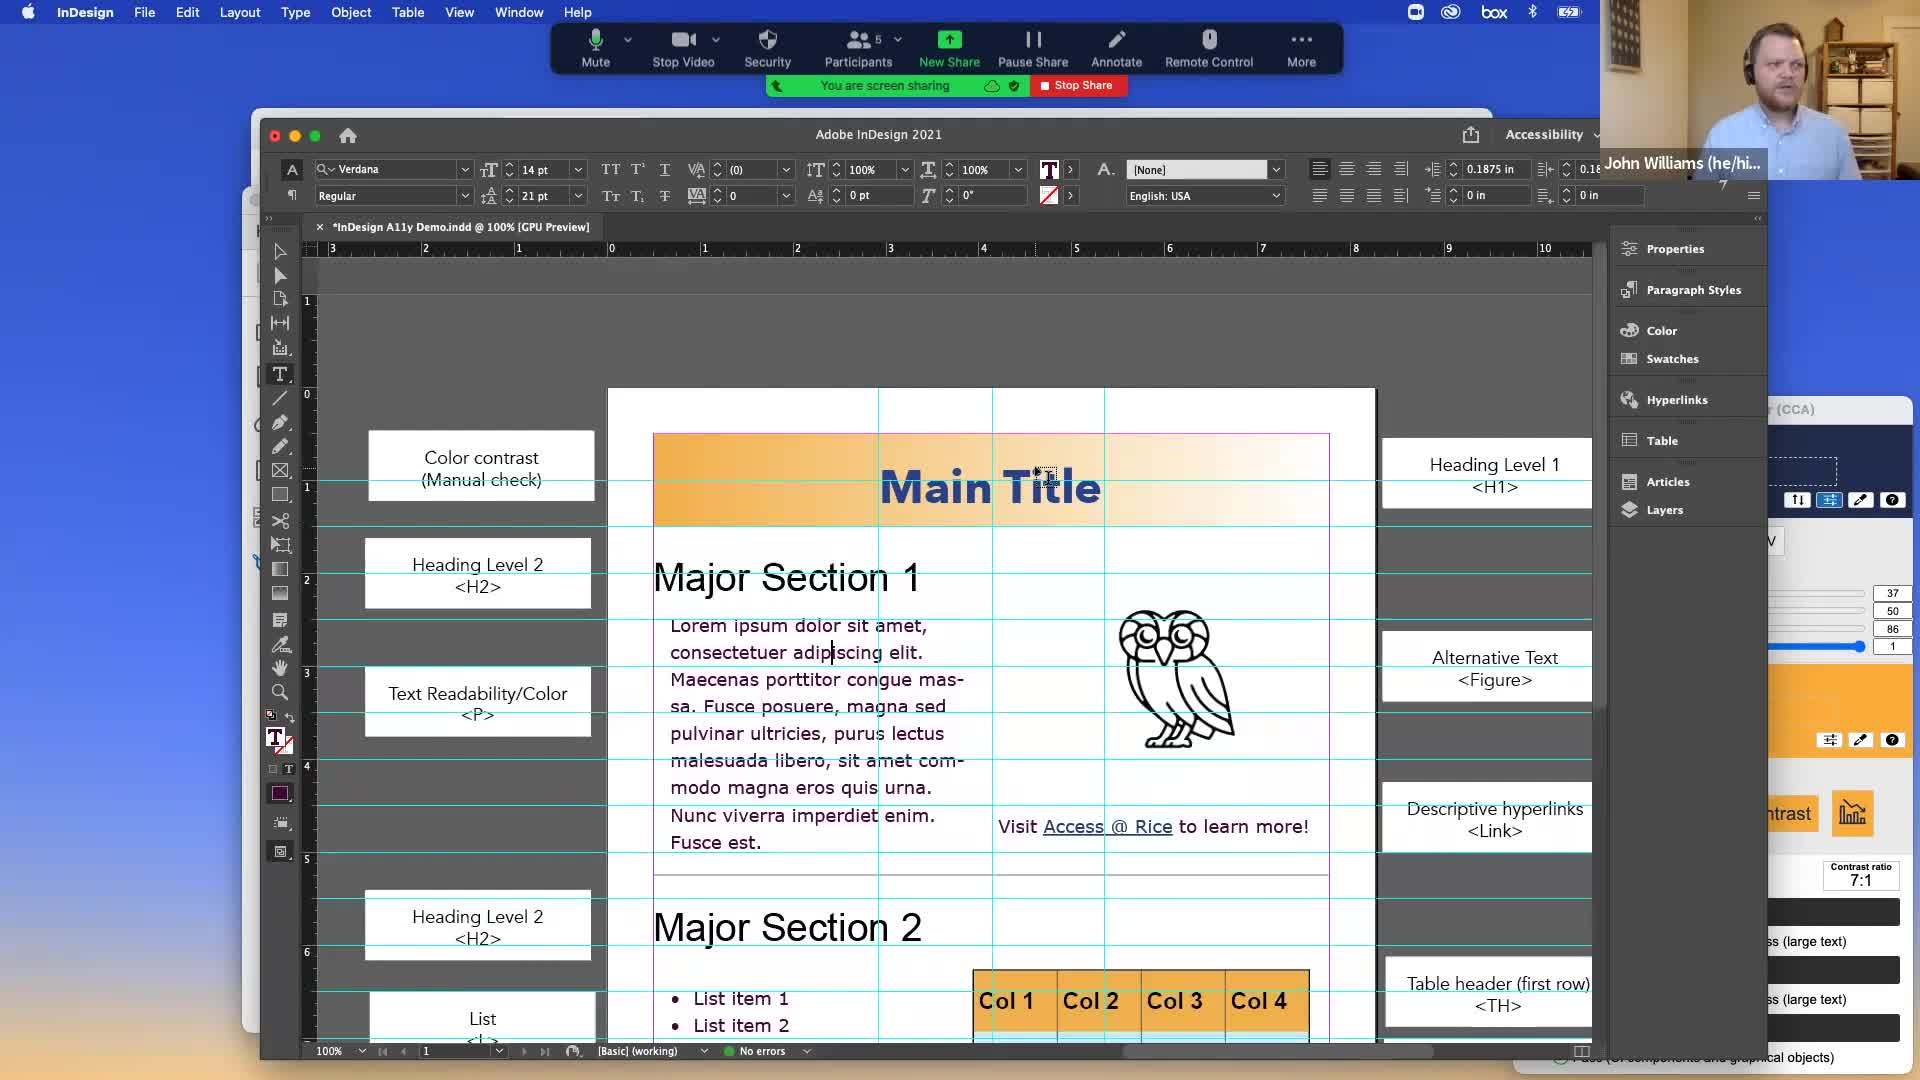Switch to Character Formatting Controls
This screenshot has height=1080, width=1920.
coord(292,170)
